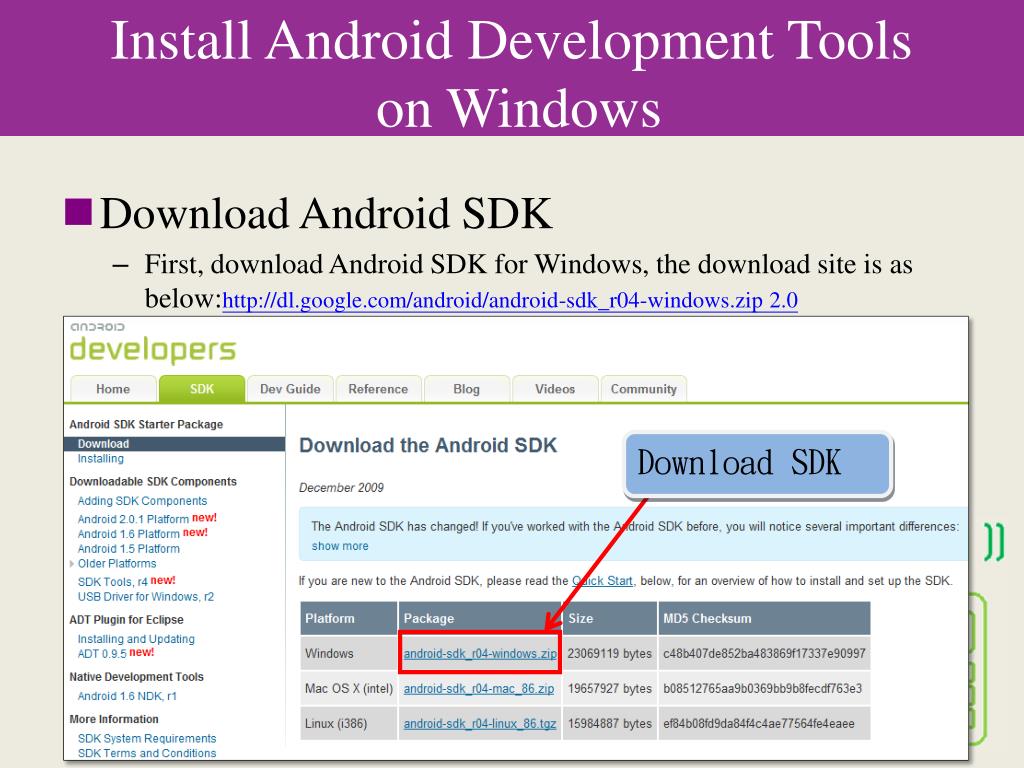1024x768 pixels.
Task: Select checksum c48b407de852ba483869f17337e90997
Action: (764, 654)
